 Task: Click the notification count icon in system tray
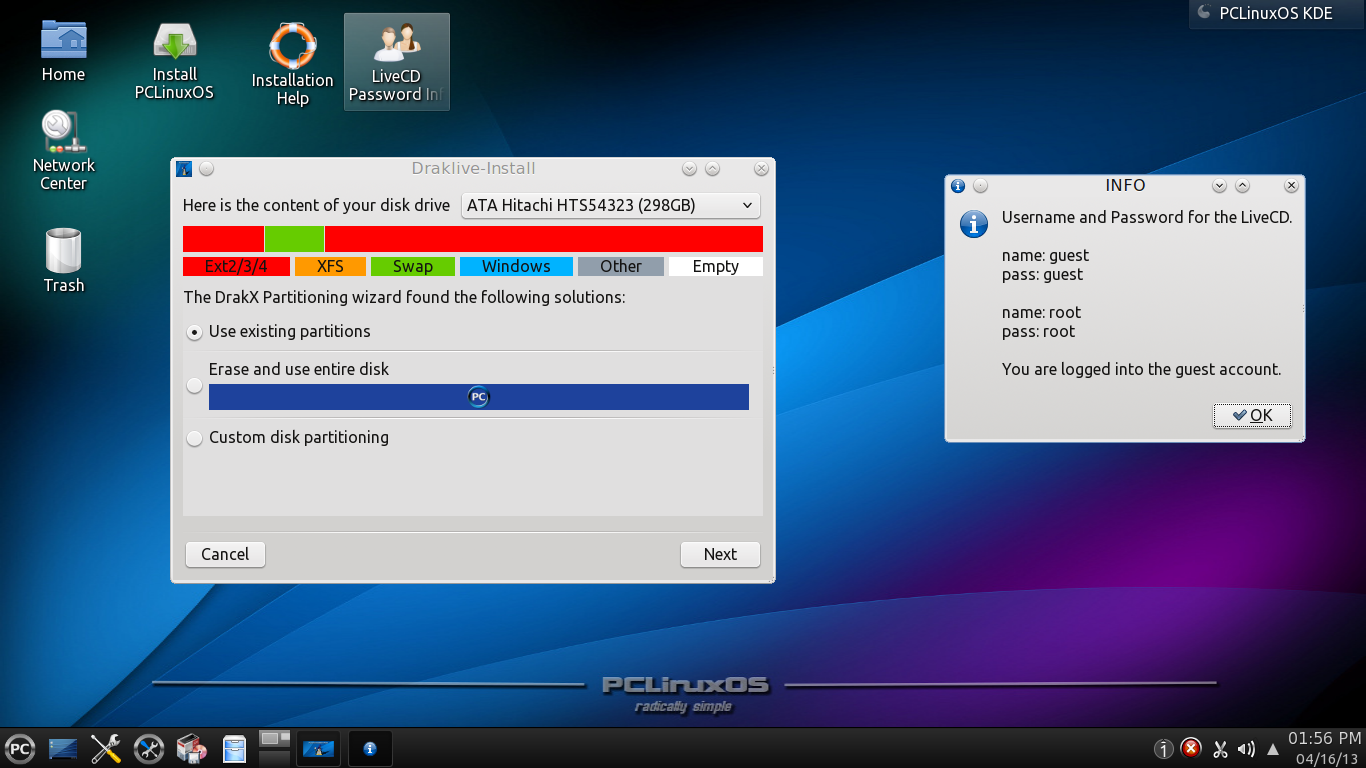point(1164,749)
